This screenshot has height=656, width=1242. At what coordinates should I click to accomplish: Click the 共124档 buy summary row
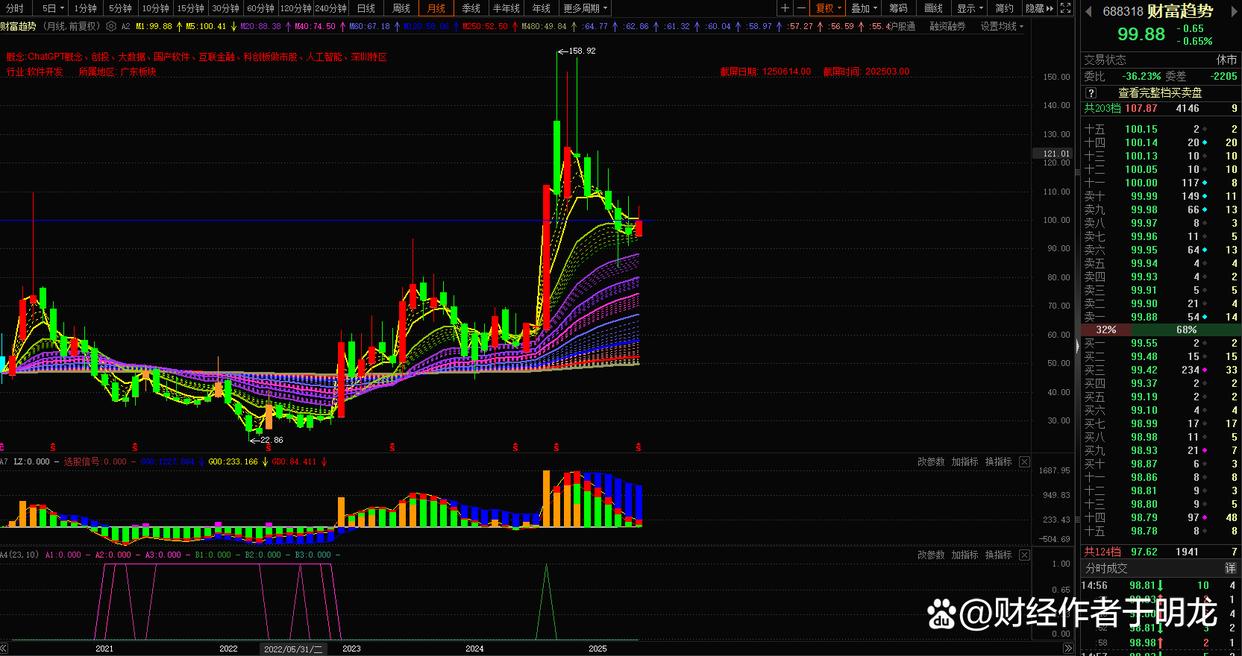pos(1160,552)
